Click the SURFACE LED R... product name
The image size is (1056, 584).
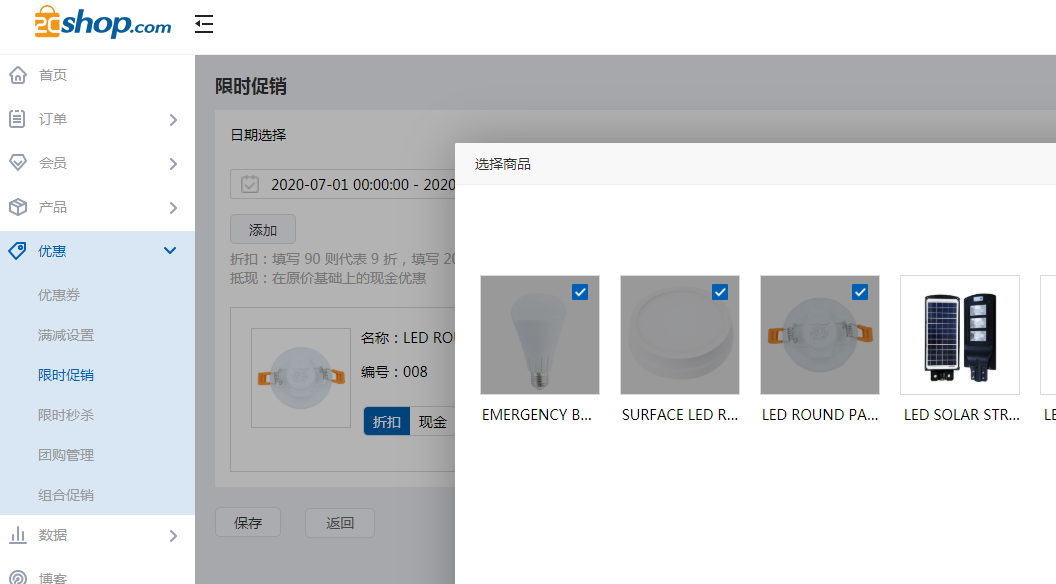[680, 415]
